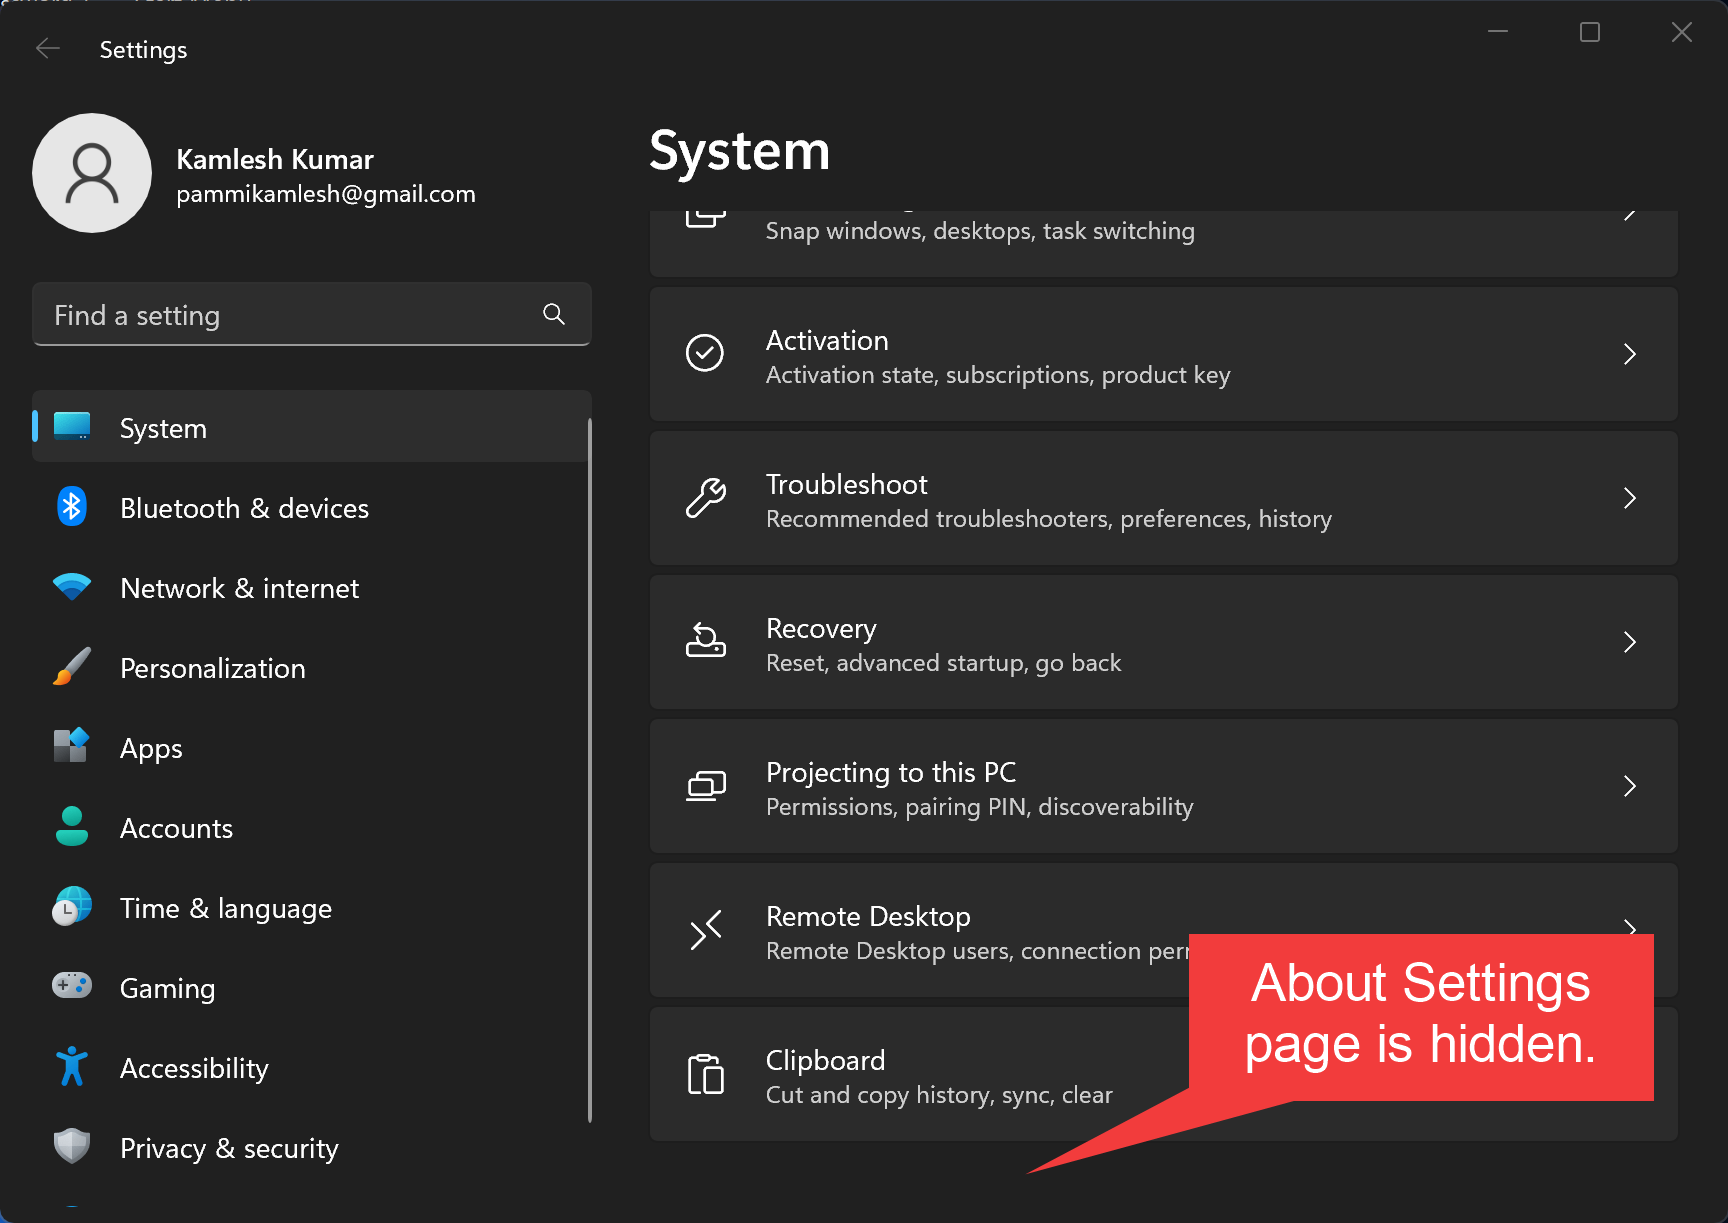Open Clipboard history settings
Viewport: 1728px width, 1223px height.
coord(1163,1074)
